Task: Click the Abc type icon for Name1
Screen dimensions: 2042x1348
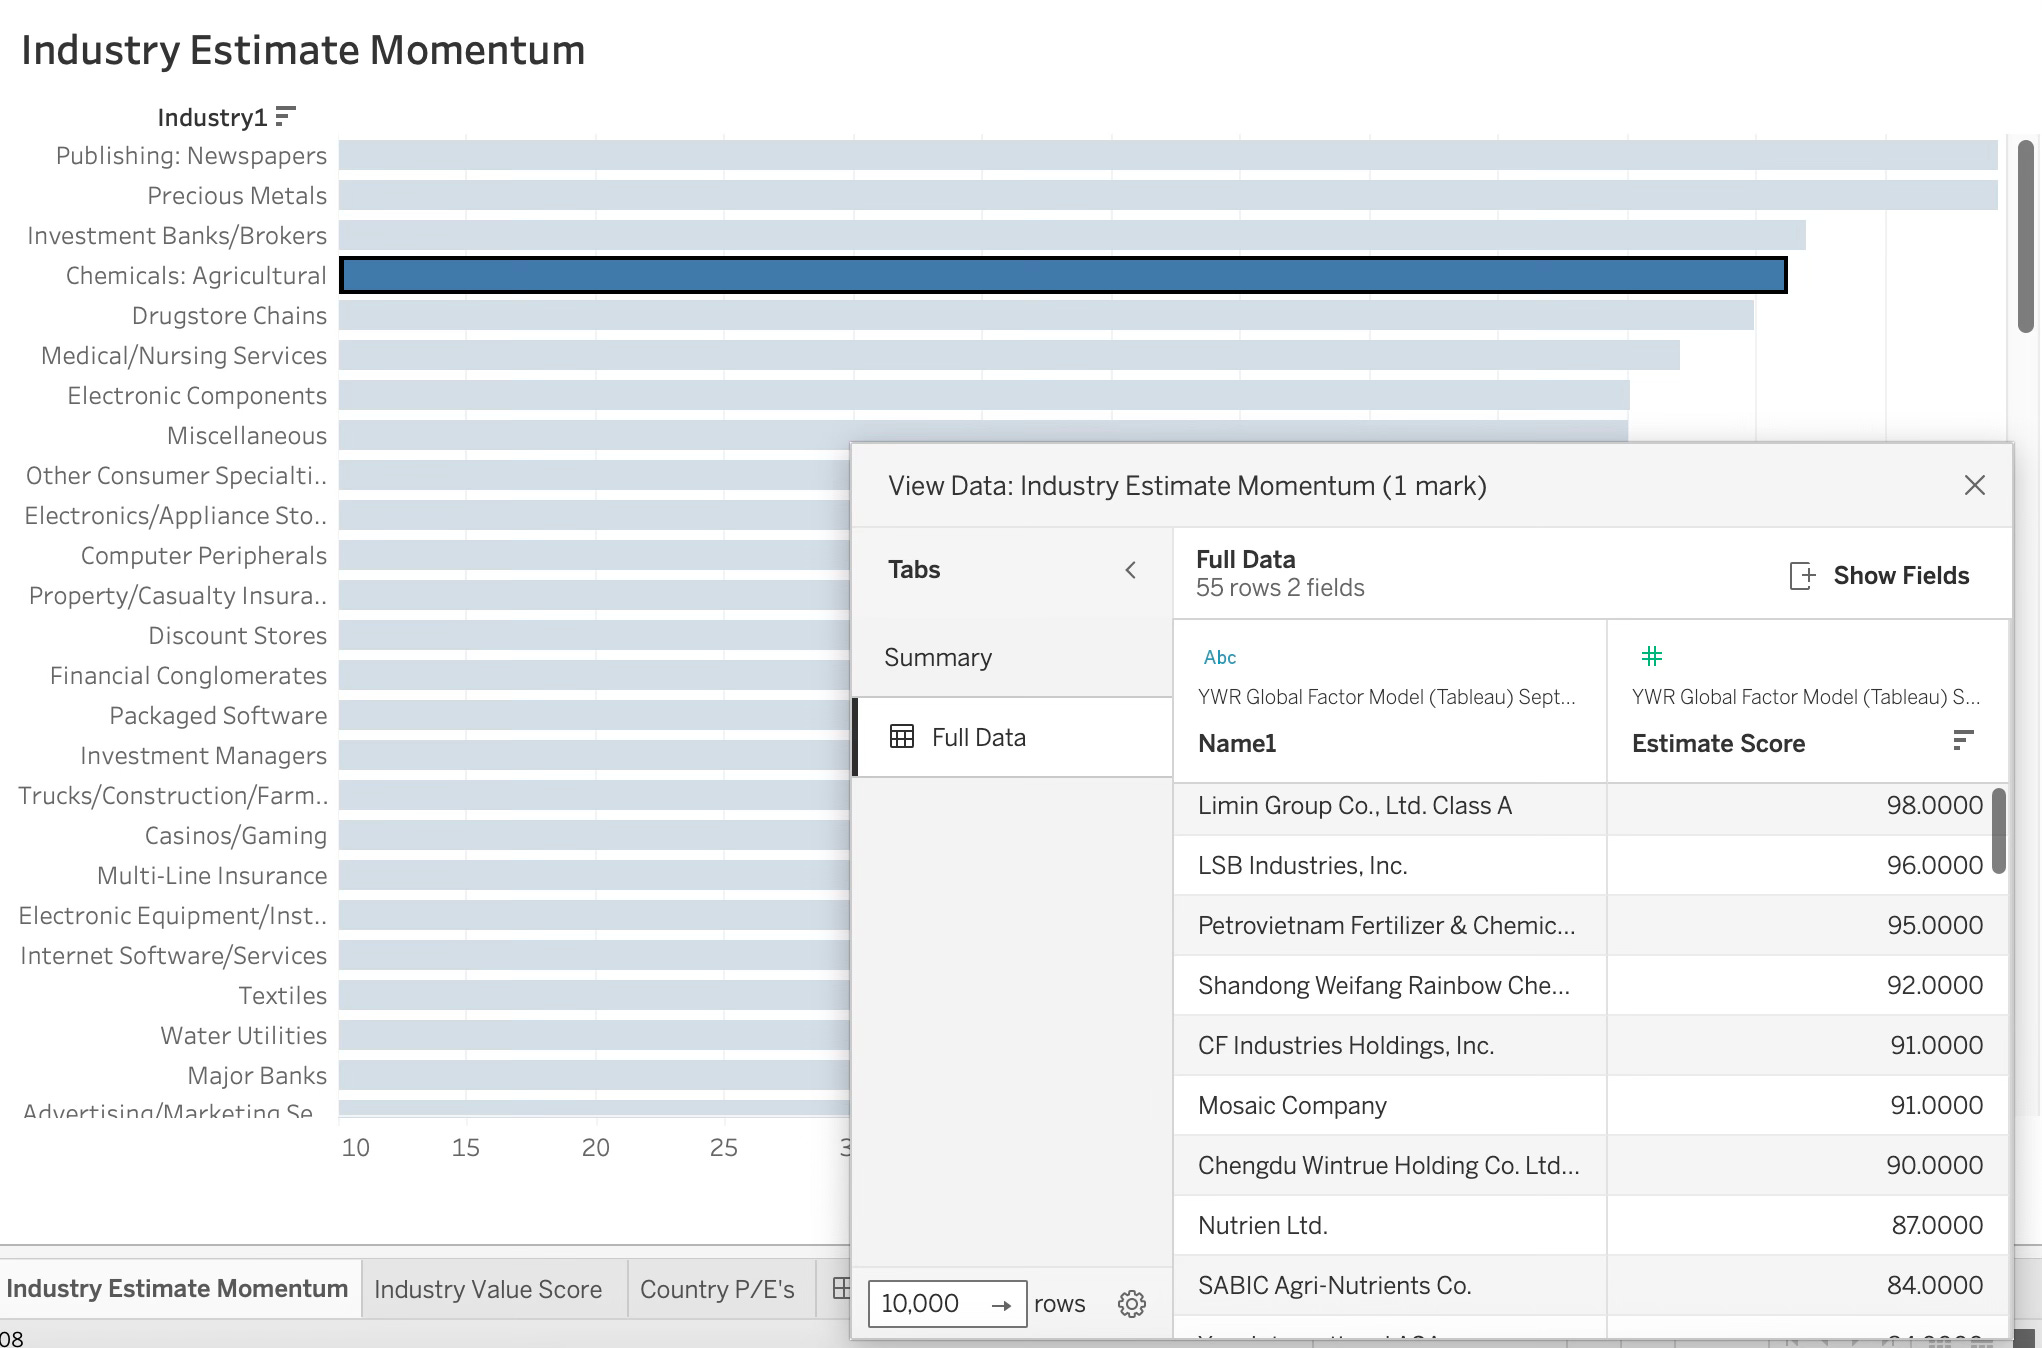Action: coord(1219,658)
